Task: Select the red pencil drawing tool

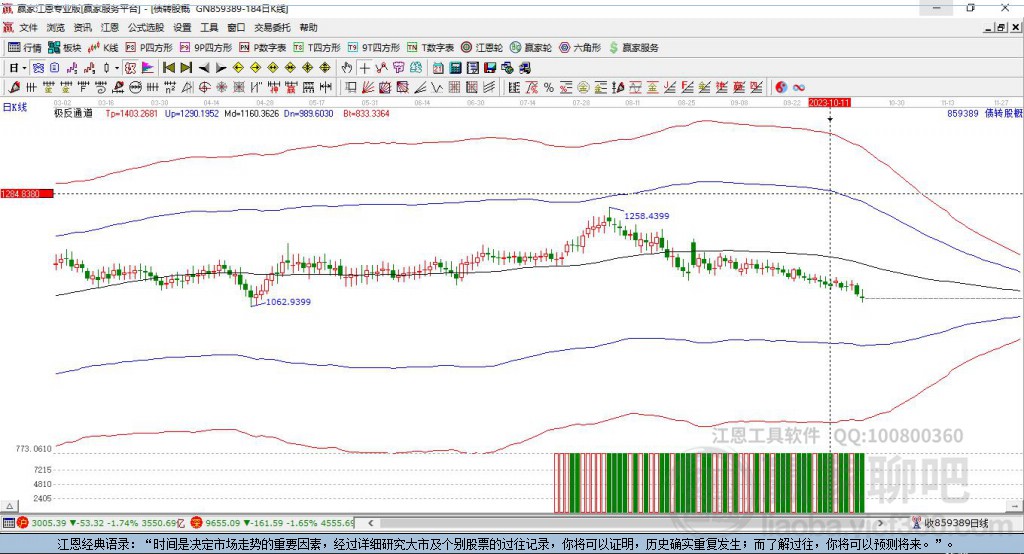Action: 14,88
